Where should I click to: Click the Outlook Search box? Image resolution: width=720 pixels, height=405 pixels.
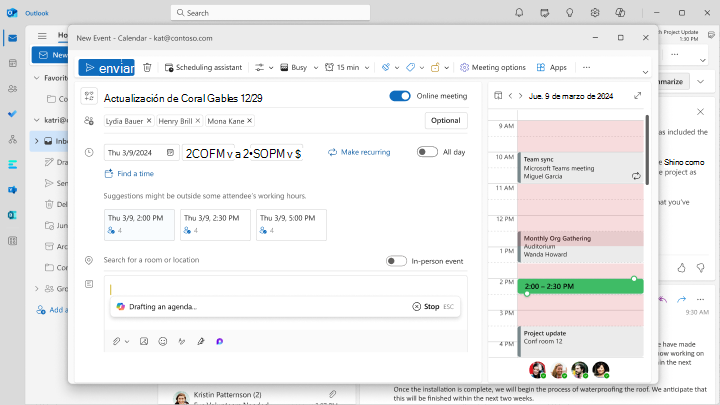[x=270, y=13]
